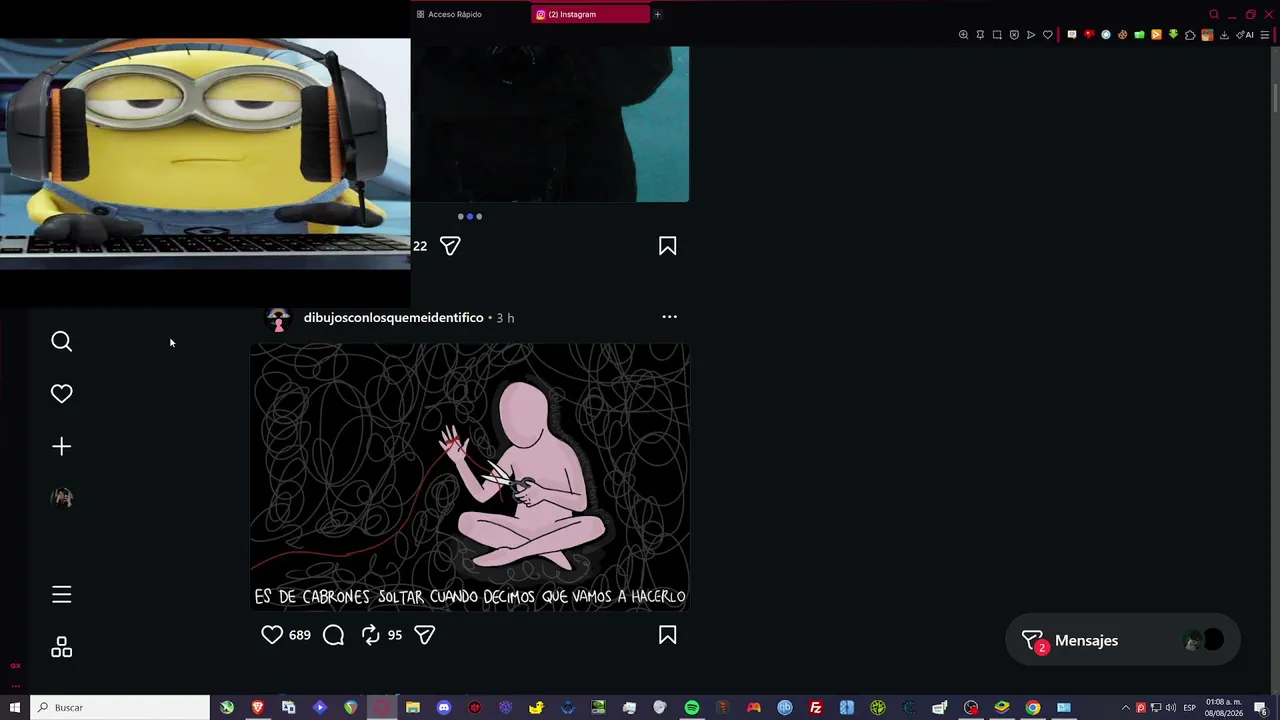Click the minion video overlay window
This screenshot has height=720, width=1280.
point(205,154)
